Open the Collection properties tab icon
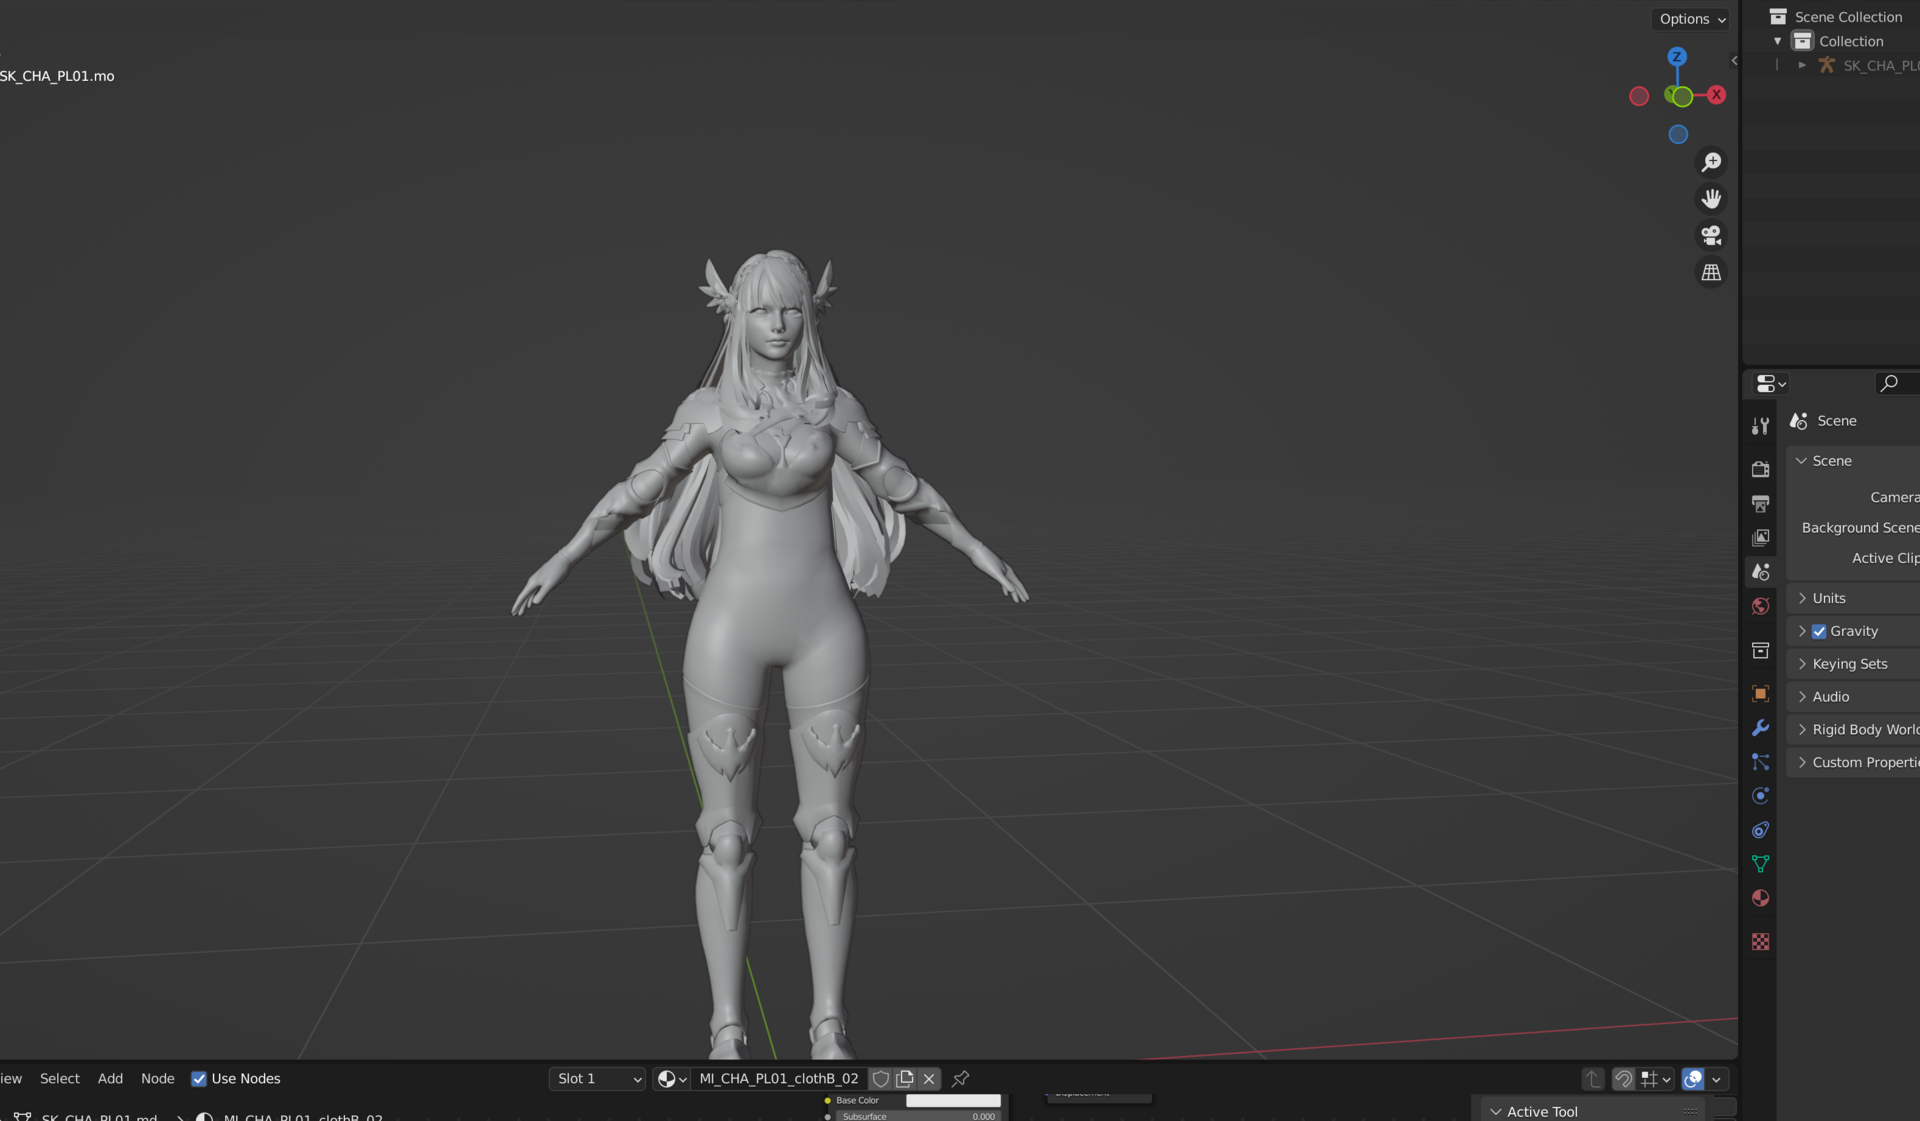The image size is (1920, 1121). (1760, 650)
